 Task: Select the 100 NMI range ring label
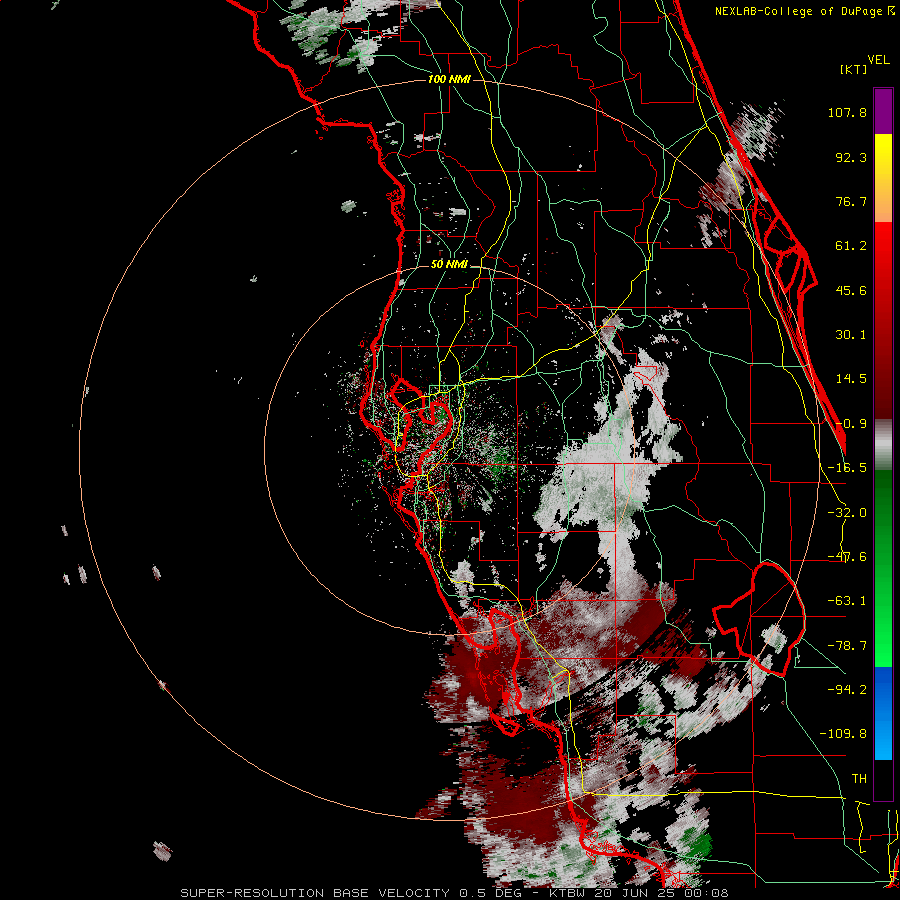449,79
